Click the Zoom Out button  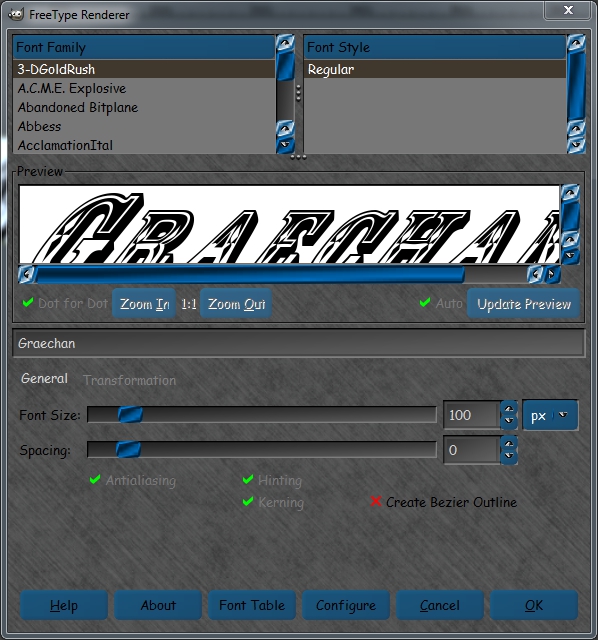(x=236, y=304)
